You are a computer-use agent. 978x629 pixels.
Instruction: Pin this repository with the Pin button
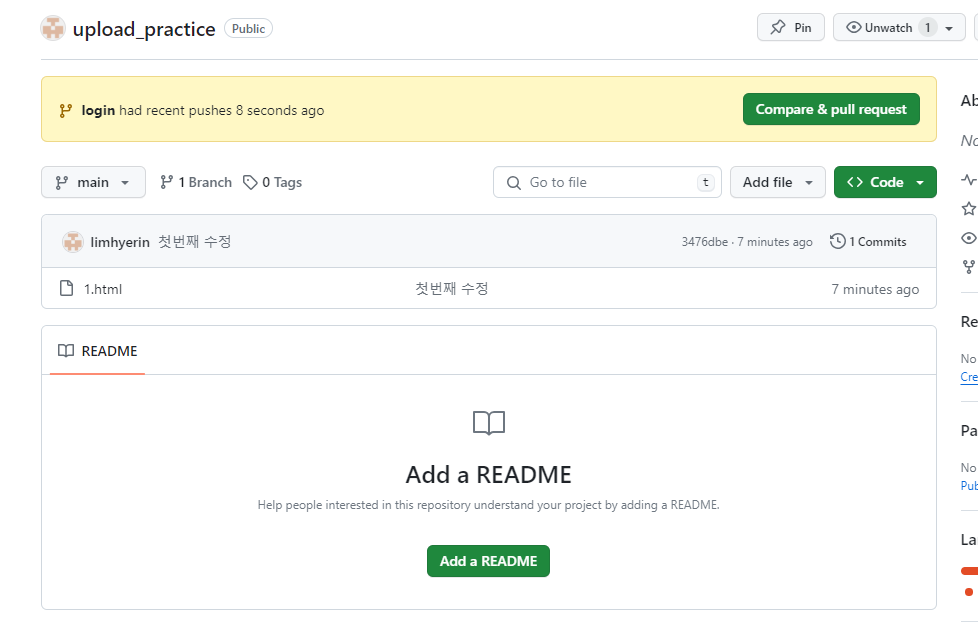pos(791,27)
